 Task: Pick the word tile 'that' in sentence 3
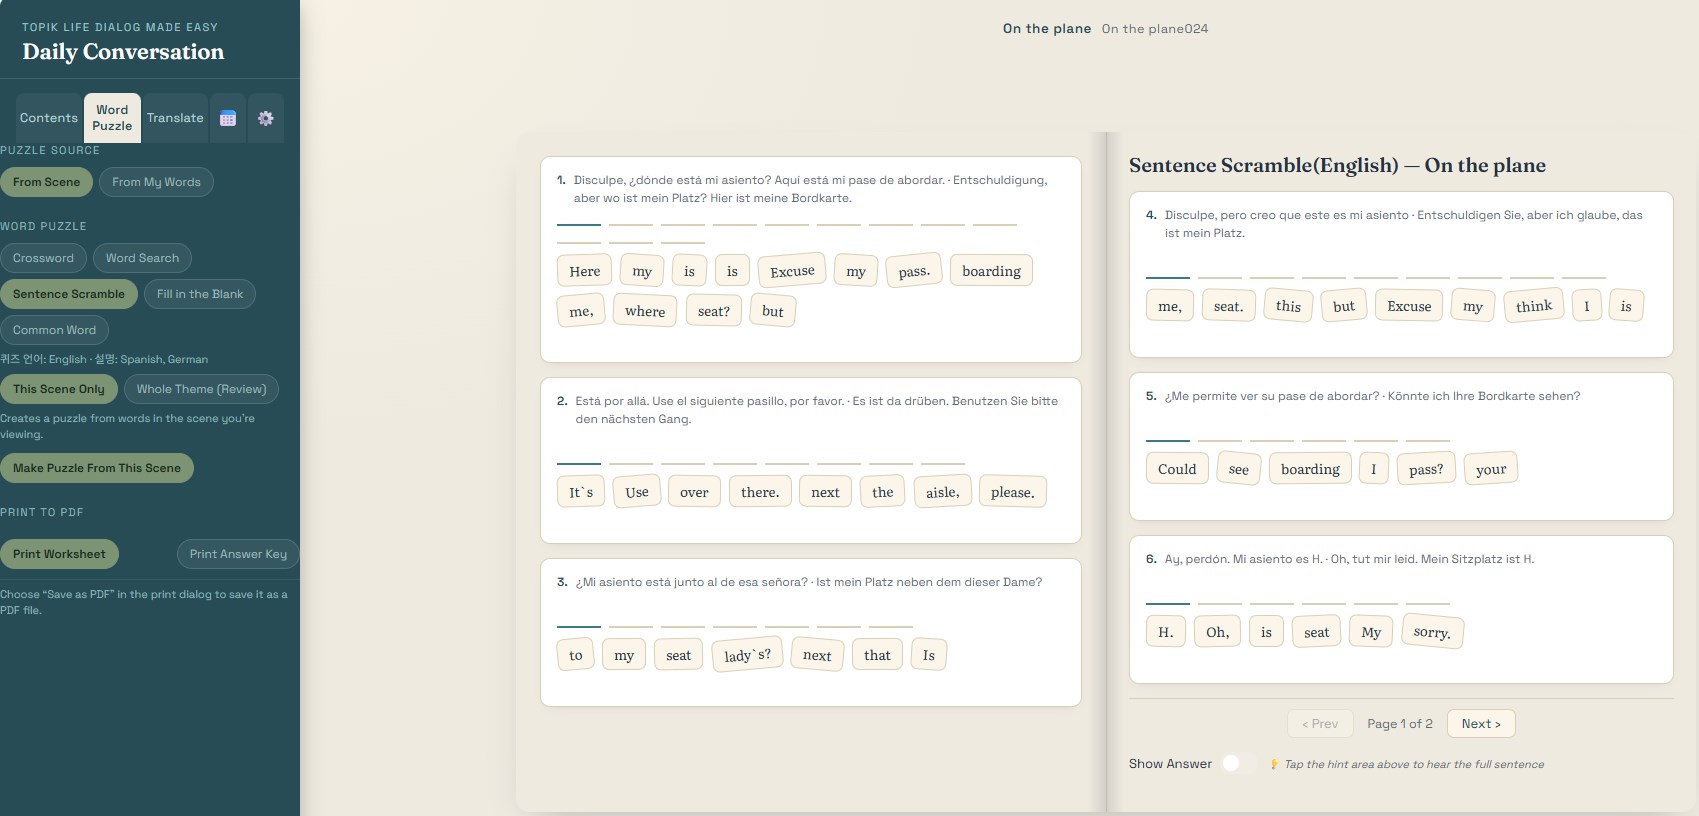(x=877, y=655)
